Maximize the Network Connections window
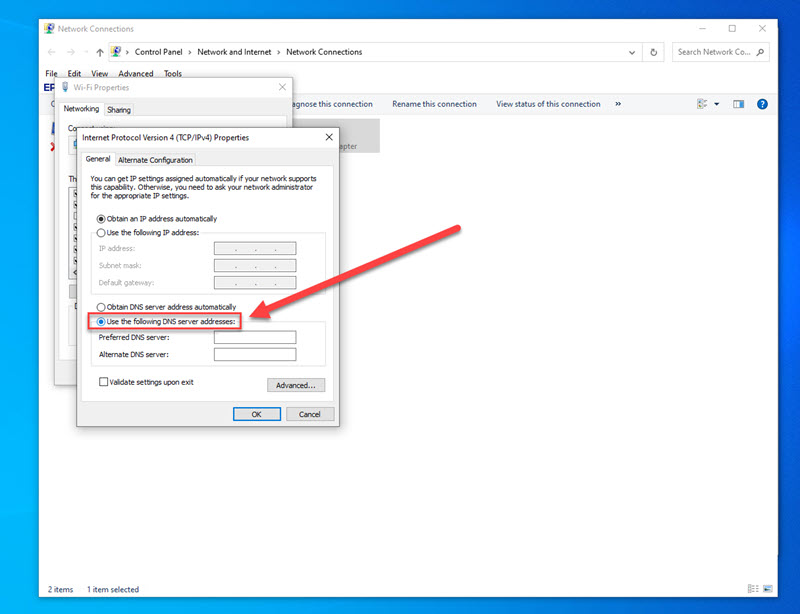800x614 pixels. tap(732, 29)
